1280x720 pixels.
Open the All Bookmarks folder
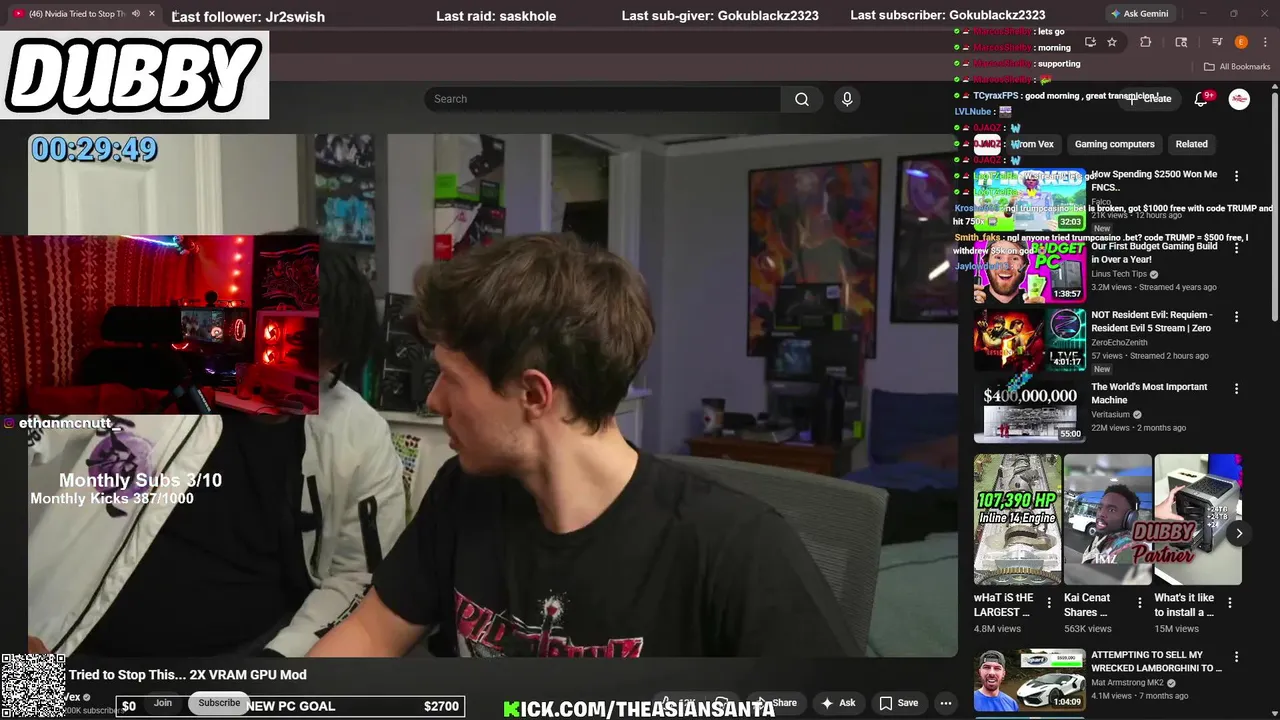click(1237, 67)
